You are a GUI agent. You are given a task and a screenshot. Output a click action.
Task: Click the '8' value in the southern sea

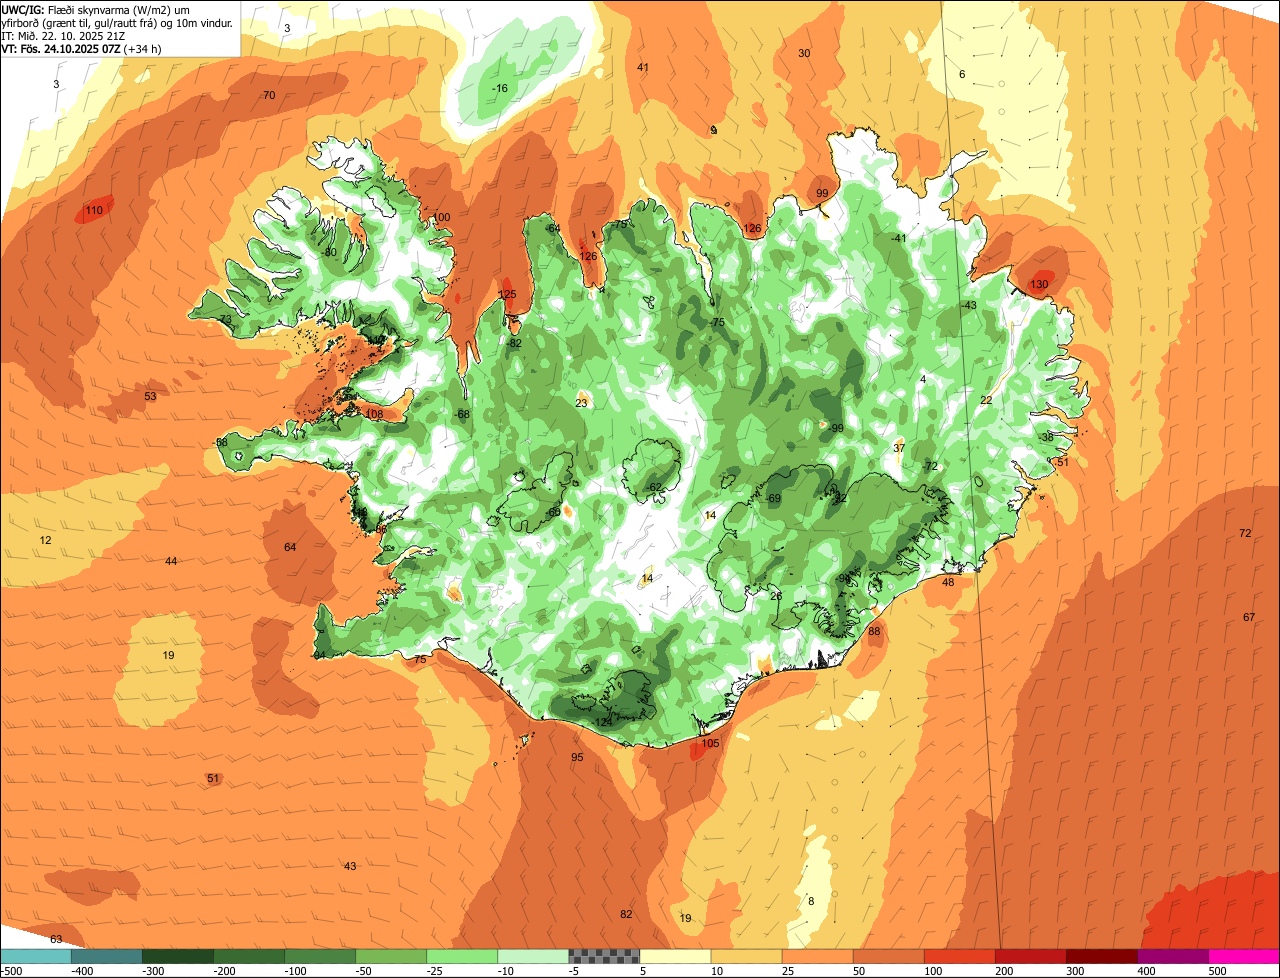(x=811, y=901)
